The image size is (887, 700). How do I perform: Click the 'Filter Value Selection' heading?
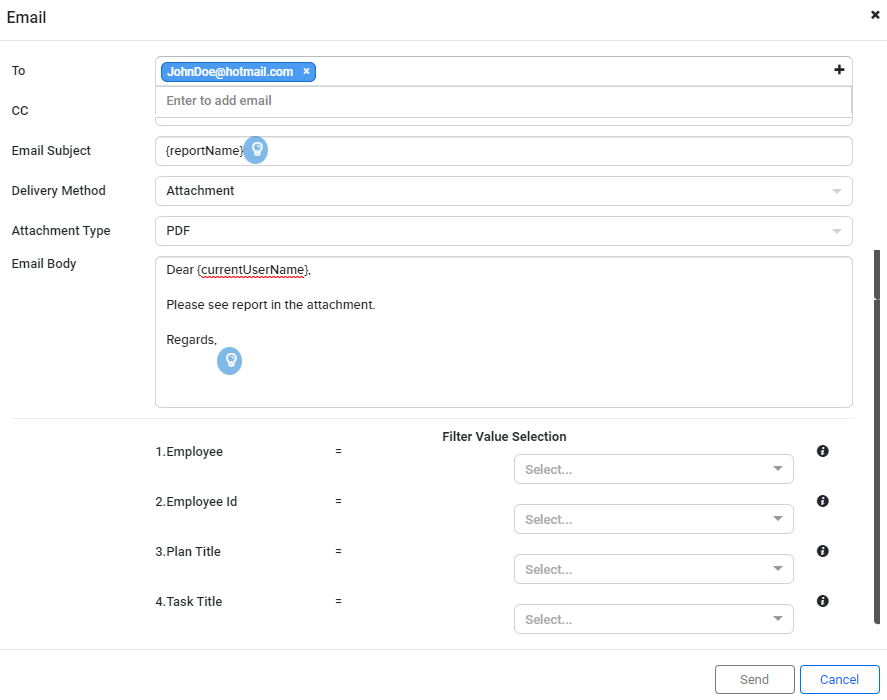click(x=504, y=436)
